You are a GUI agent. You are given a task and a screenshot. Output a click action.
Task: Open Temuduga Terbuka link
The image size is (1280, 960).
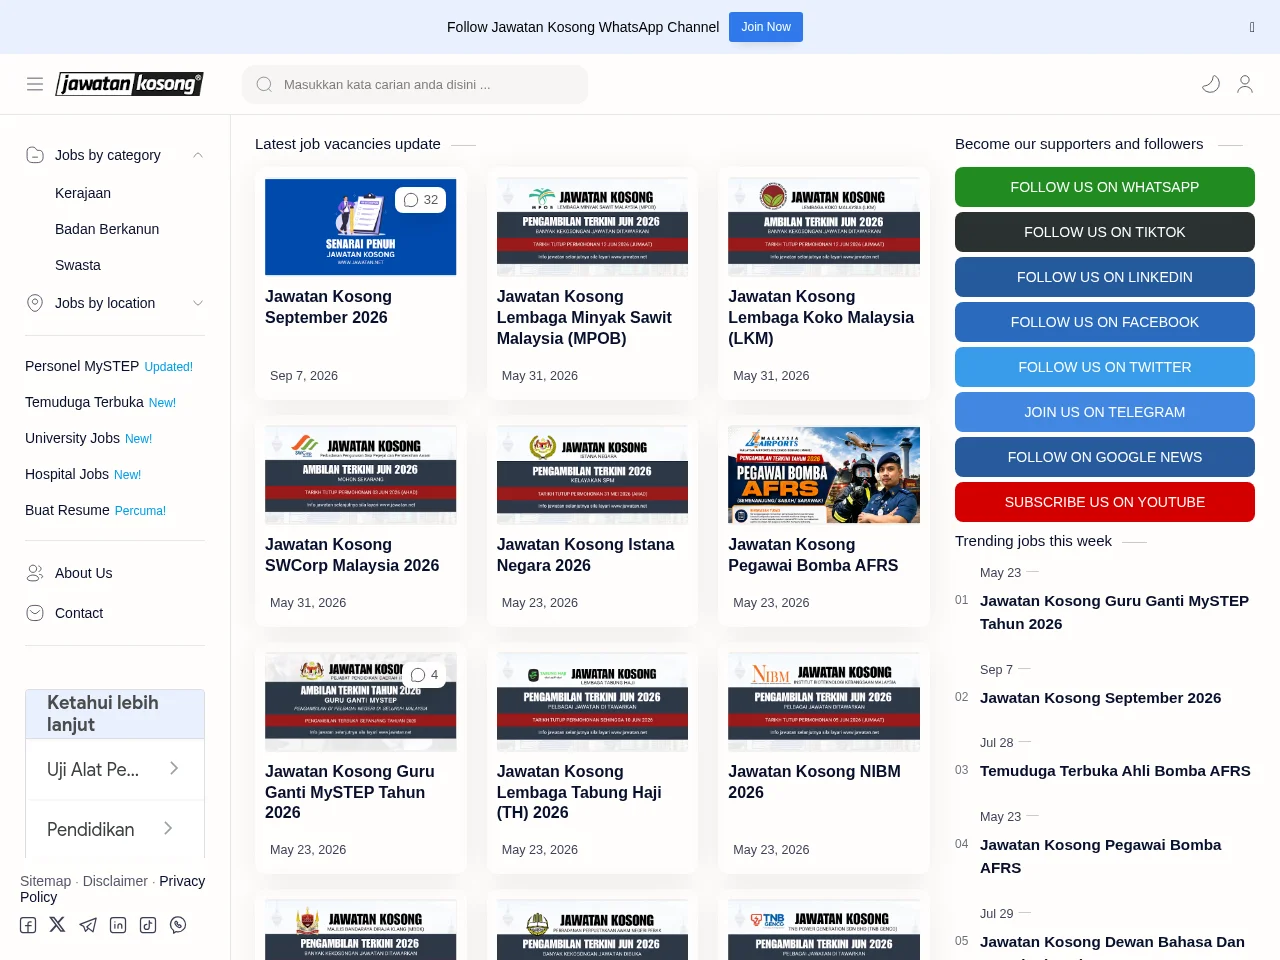tap(84, 402)
